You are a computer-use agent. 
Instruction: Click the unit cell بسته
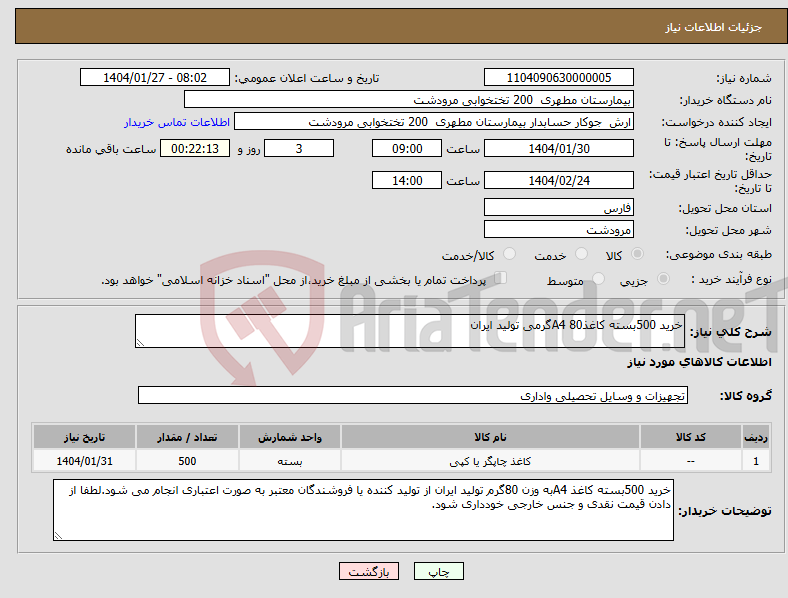click(290, 461)
